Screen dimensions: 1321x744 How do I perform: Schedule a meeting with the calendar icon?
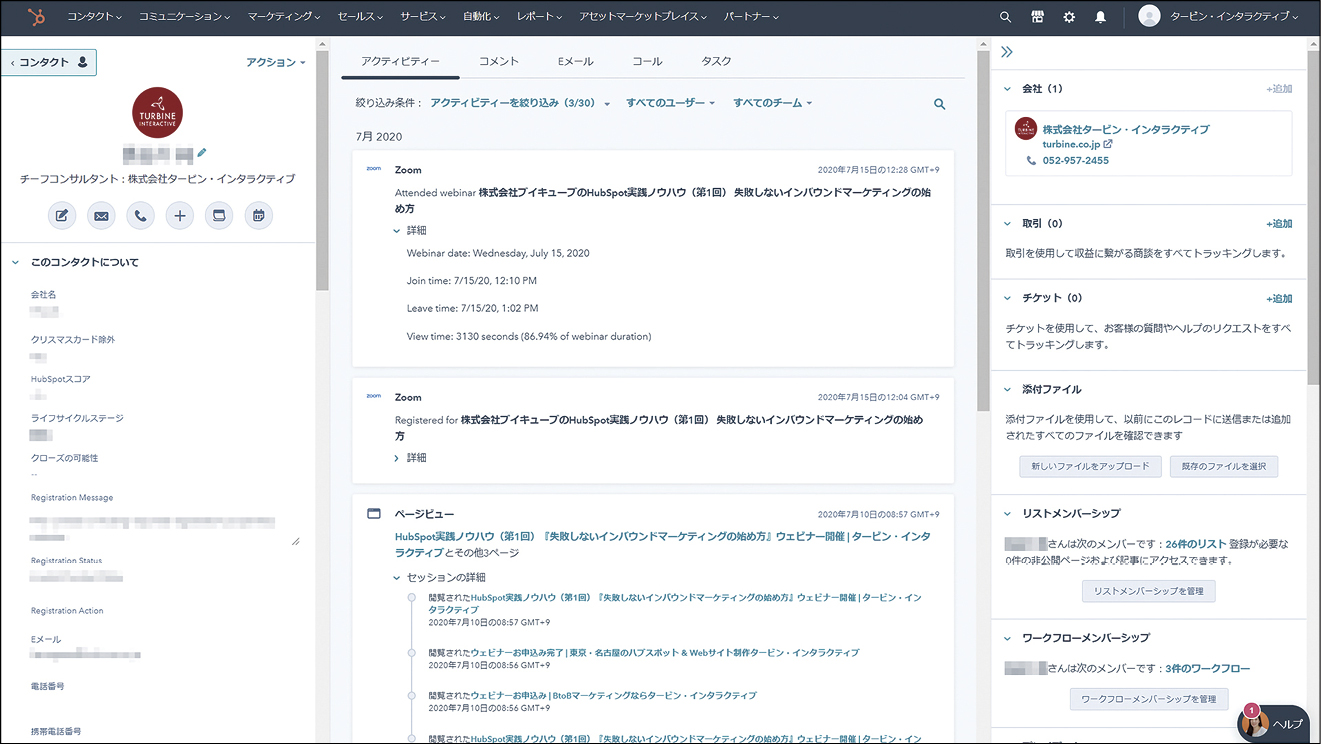click(x=259, y=215)
